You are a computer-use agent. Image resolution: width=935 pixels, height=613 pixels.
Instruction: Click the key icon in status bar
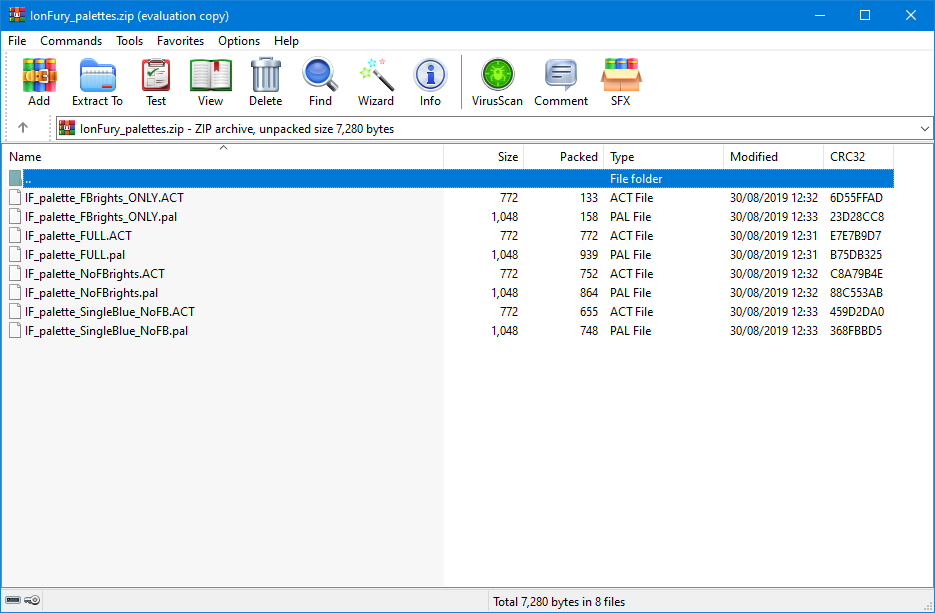point(33,600)
